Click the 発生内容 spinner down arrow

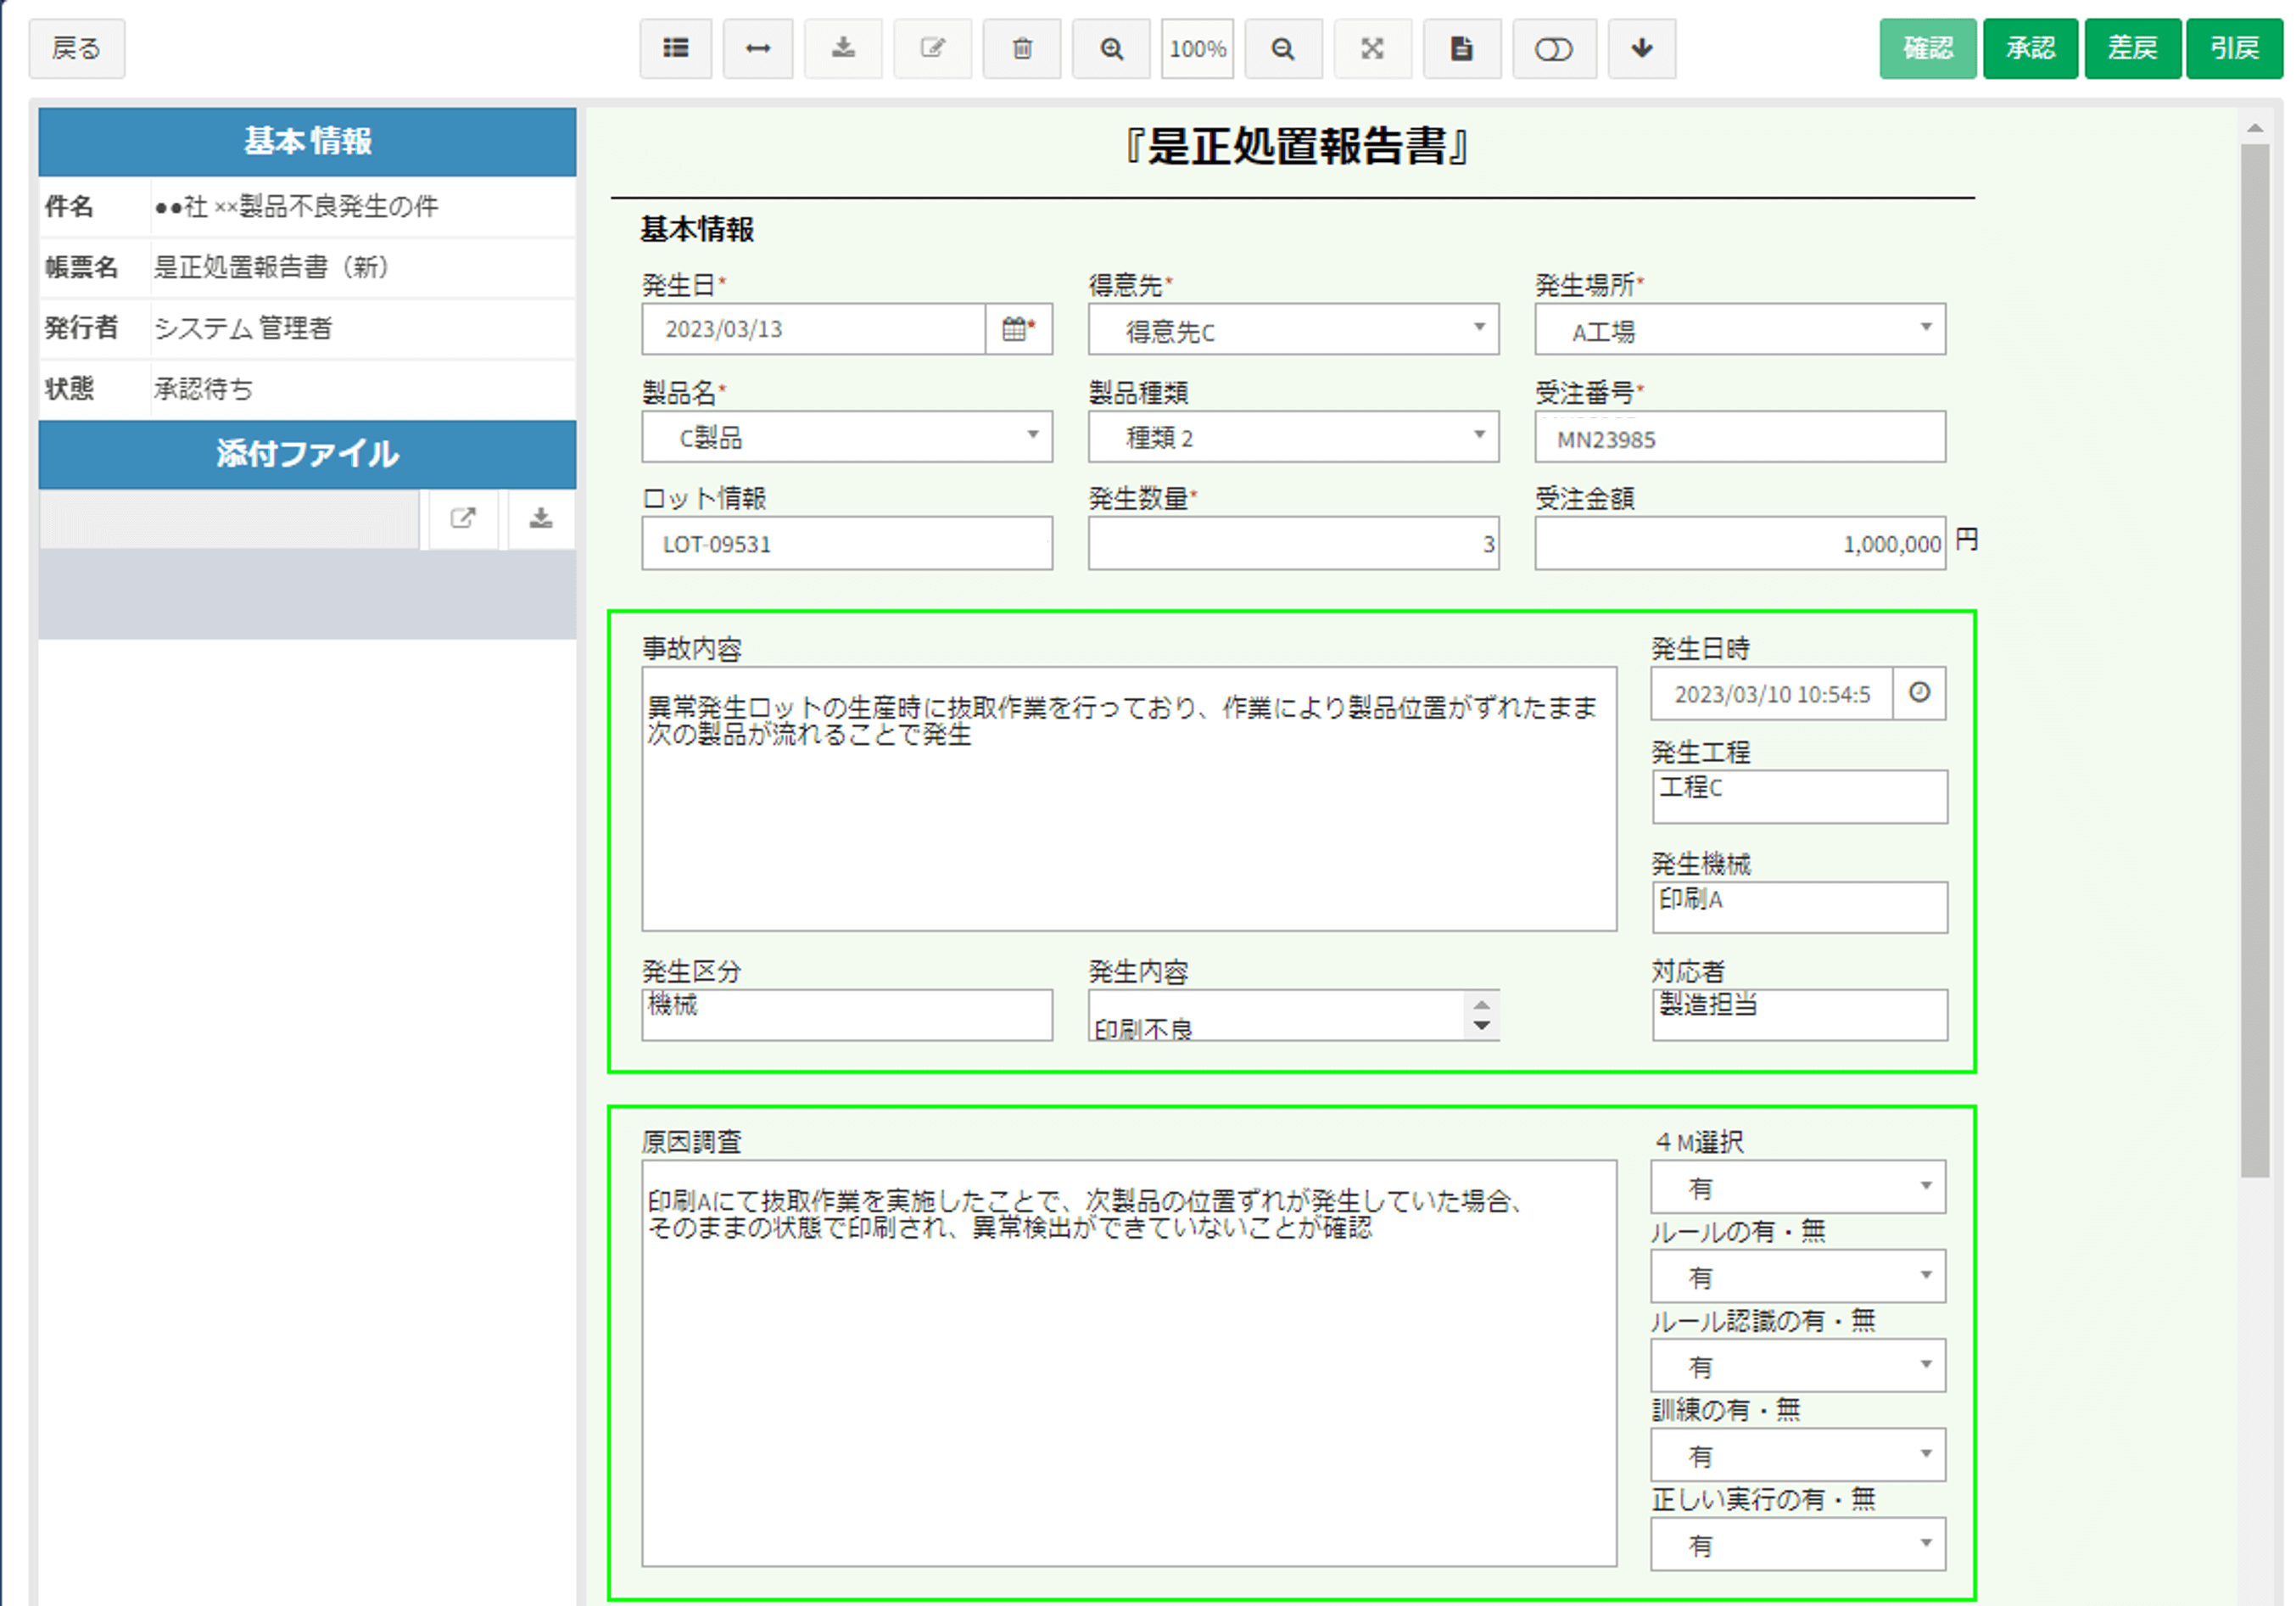click(x=1481, y=1026)
